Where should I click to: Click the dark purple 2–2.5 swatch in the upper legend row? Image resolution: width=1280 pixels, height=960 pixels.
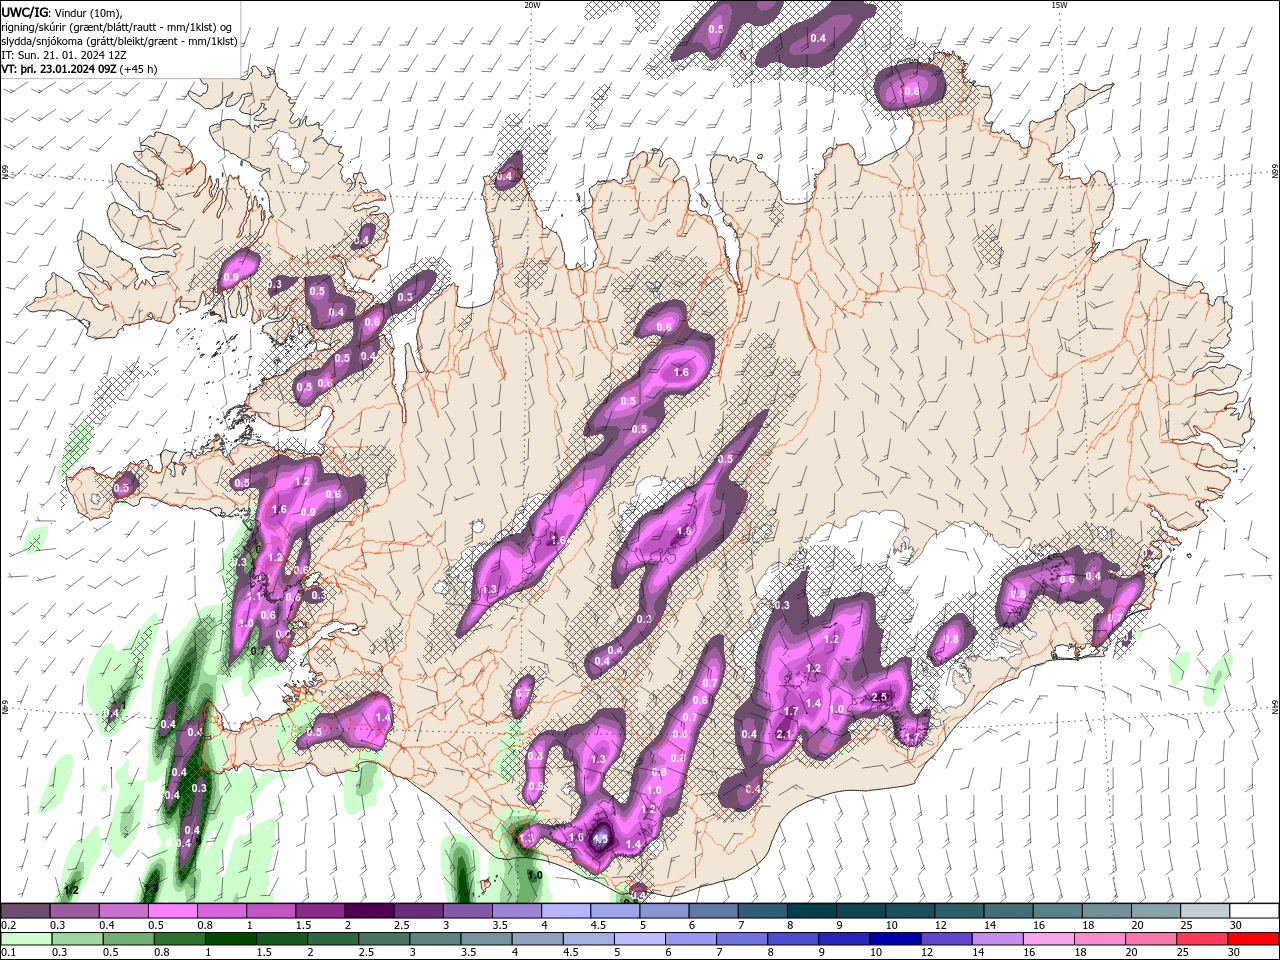point(368,911)
